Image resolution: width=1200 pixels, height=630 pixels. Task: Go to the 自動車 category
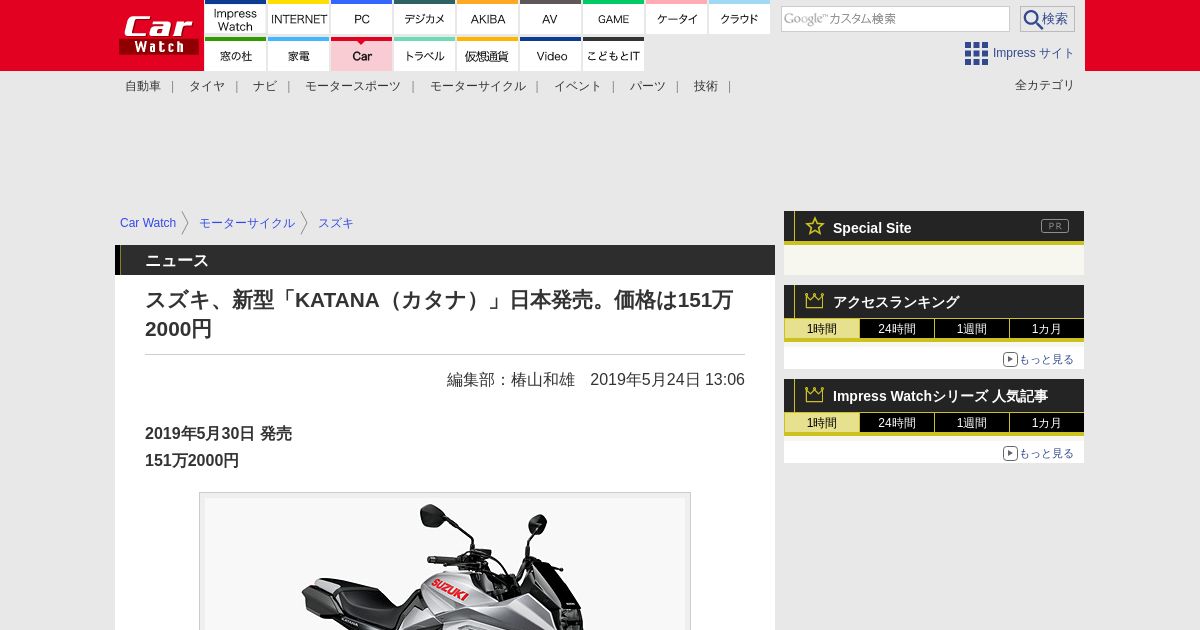[143, 86]
